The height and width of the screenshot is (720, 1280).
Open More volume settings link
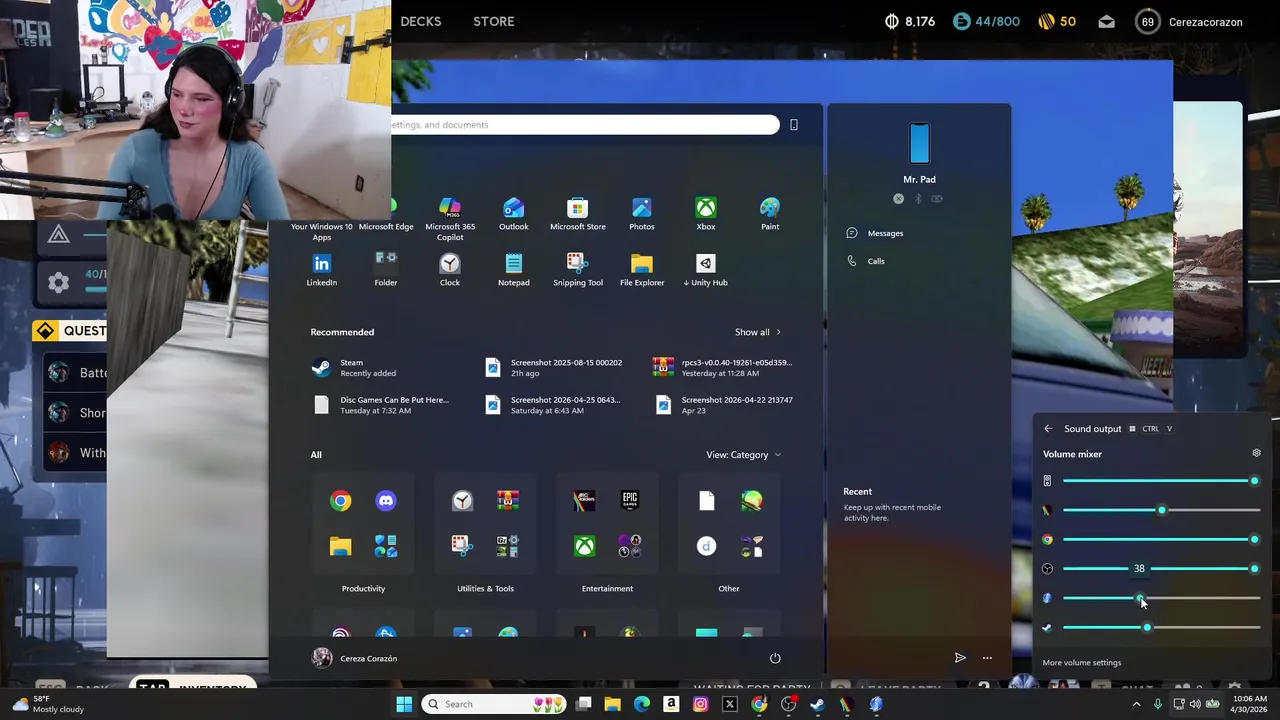pyautogui.click(x=1081, y=662)
